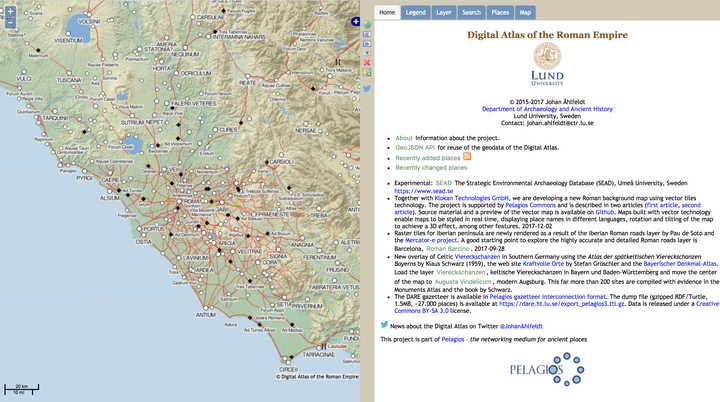Open the blue layer switcher plus button
The image size is (720, 402).
pos(355,22)
